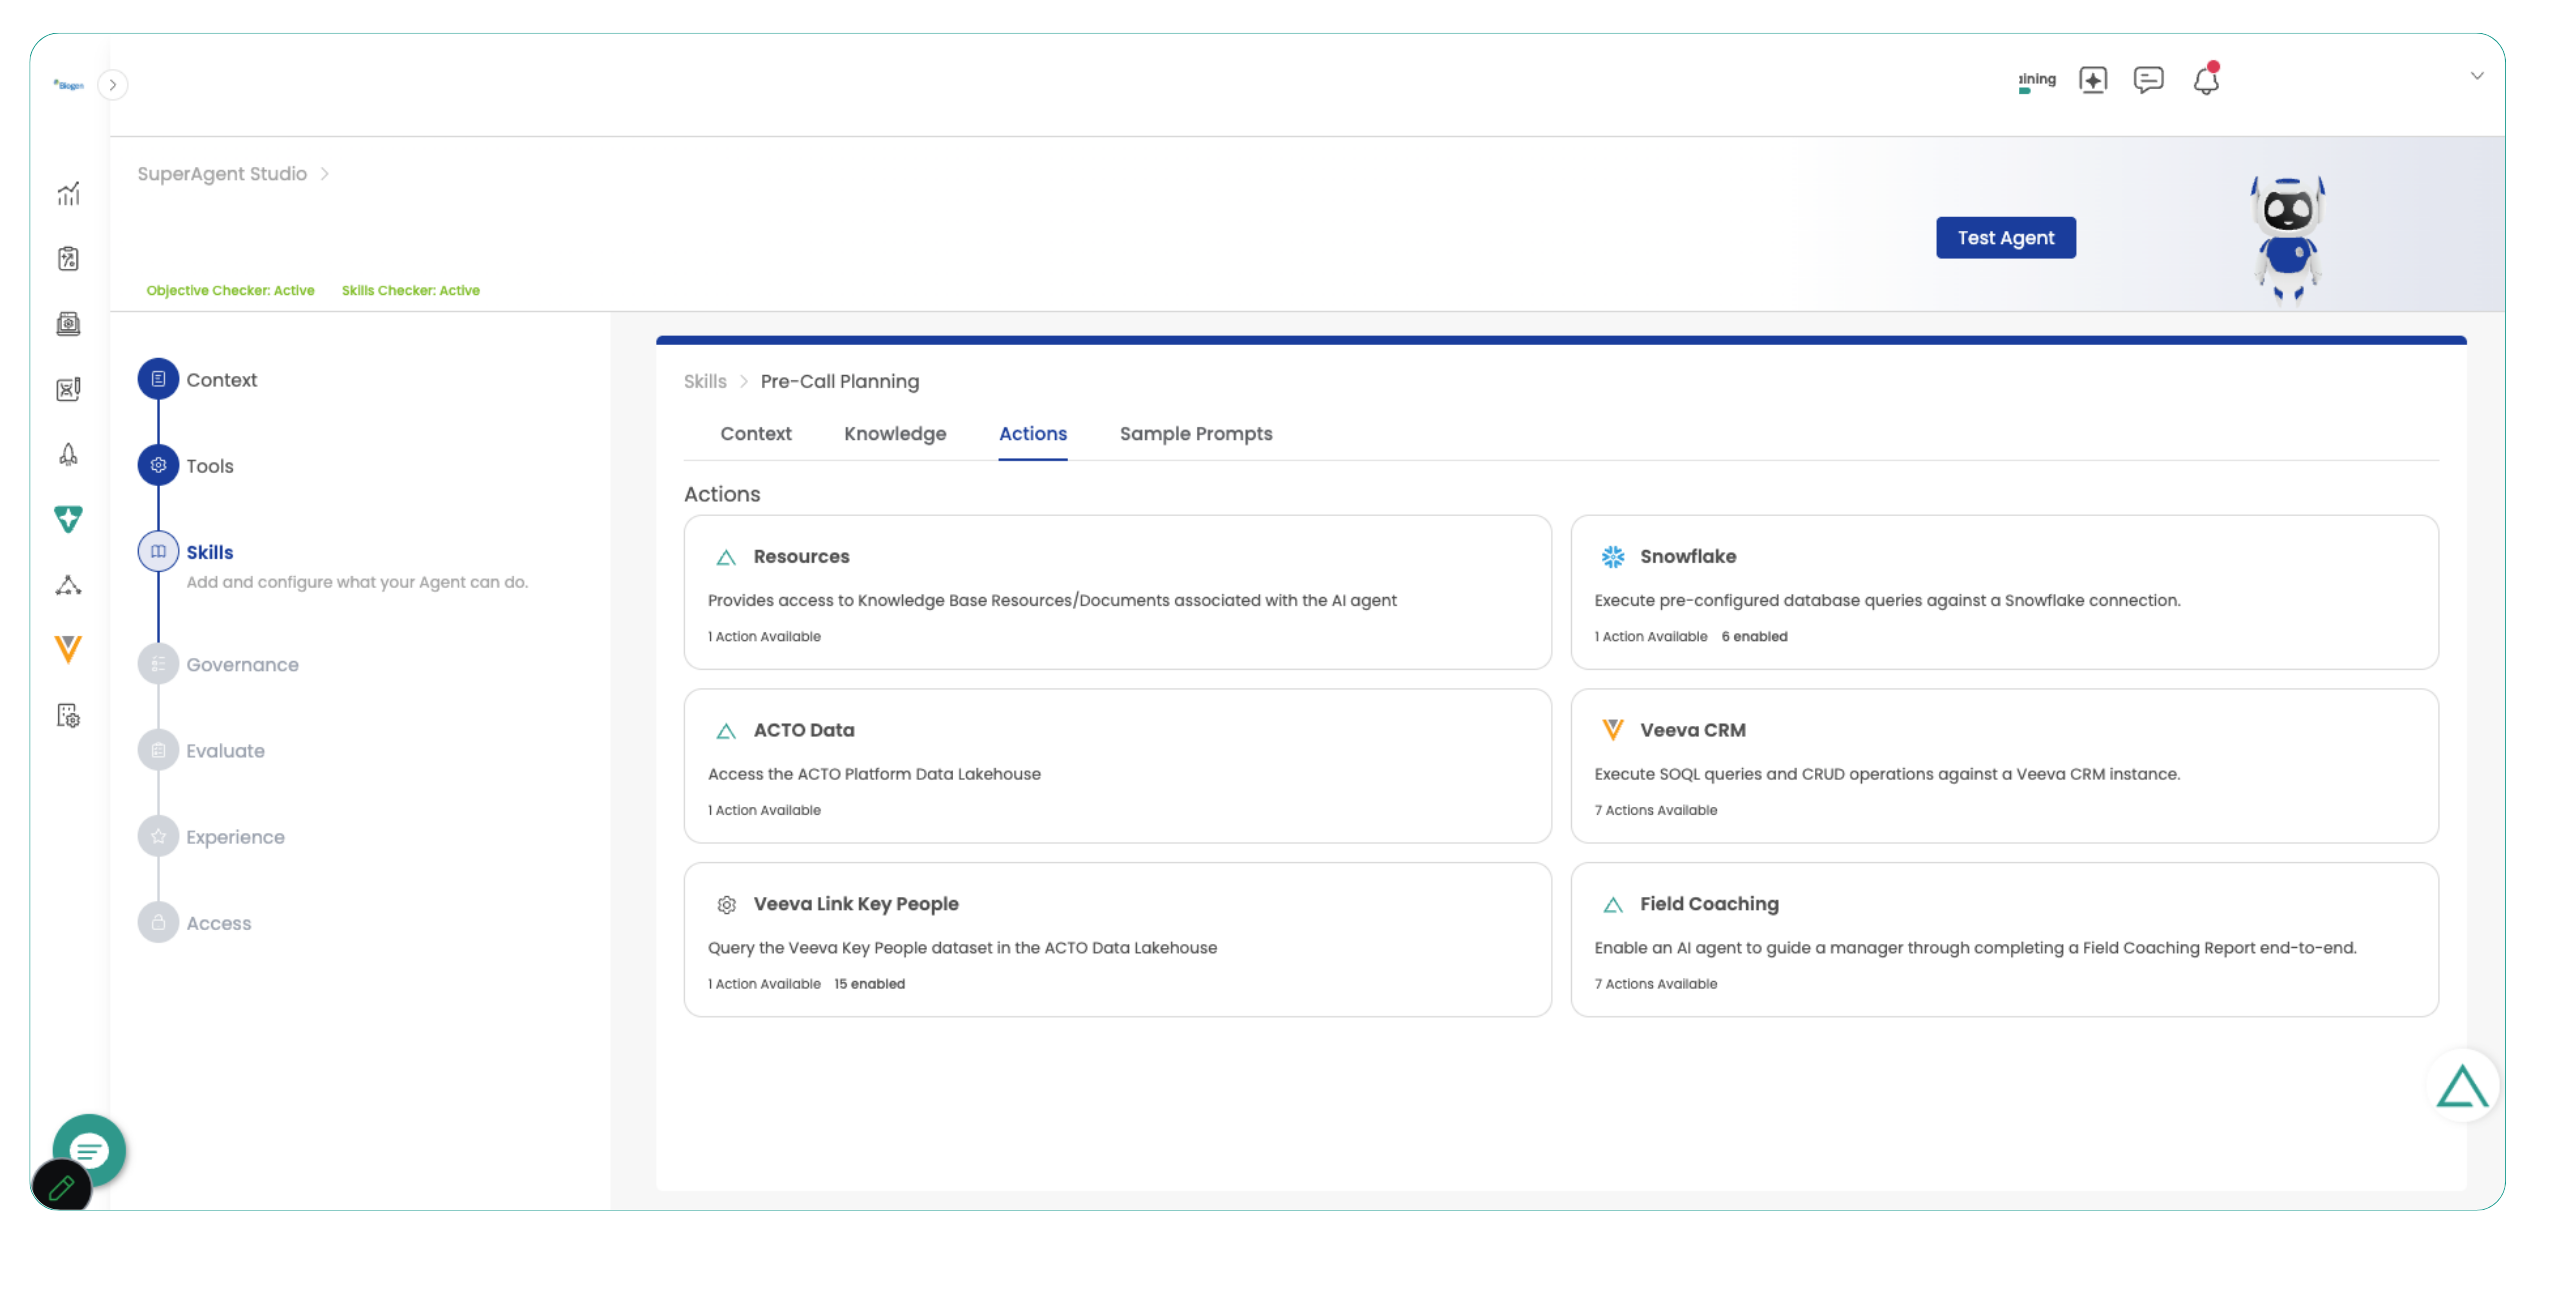
Task: Open the analytics chart icon in sidebar
Action: [68, 194]
